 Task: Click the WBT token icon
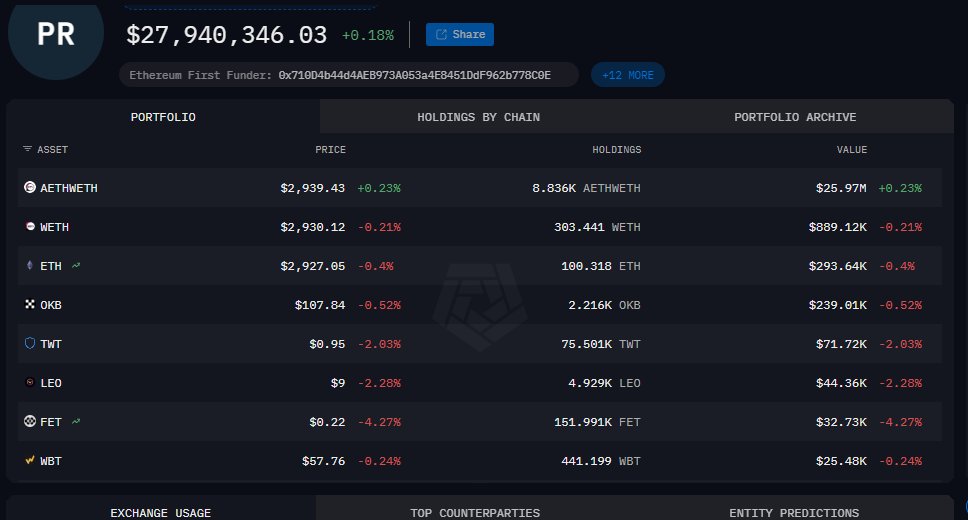pyautogui.click(x=30, y=460)
